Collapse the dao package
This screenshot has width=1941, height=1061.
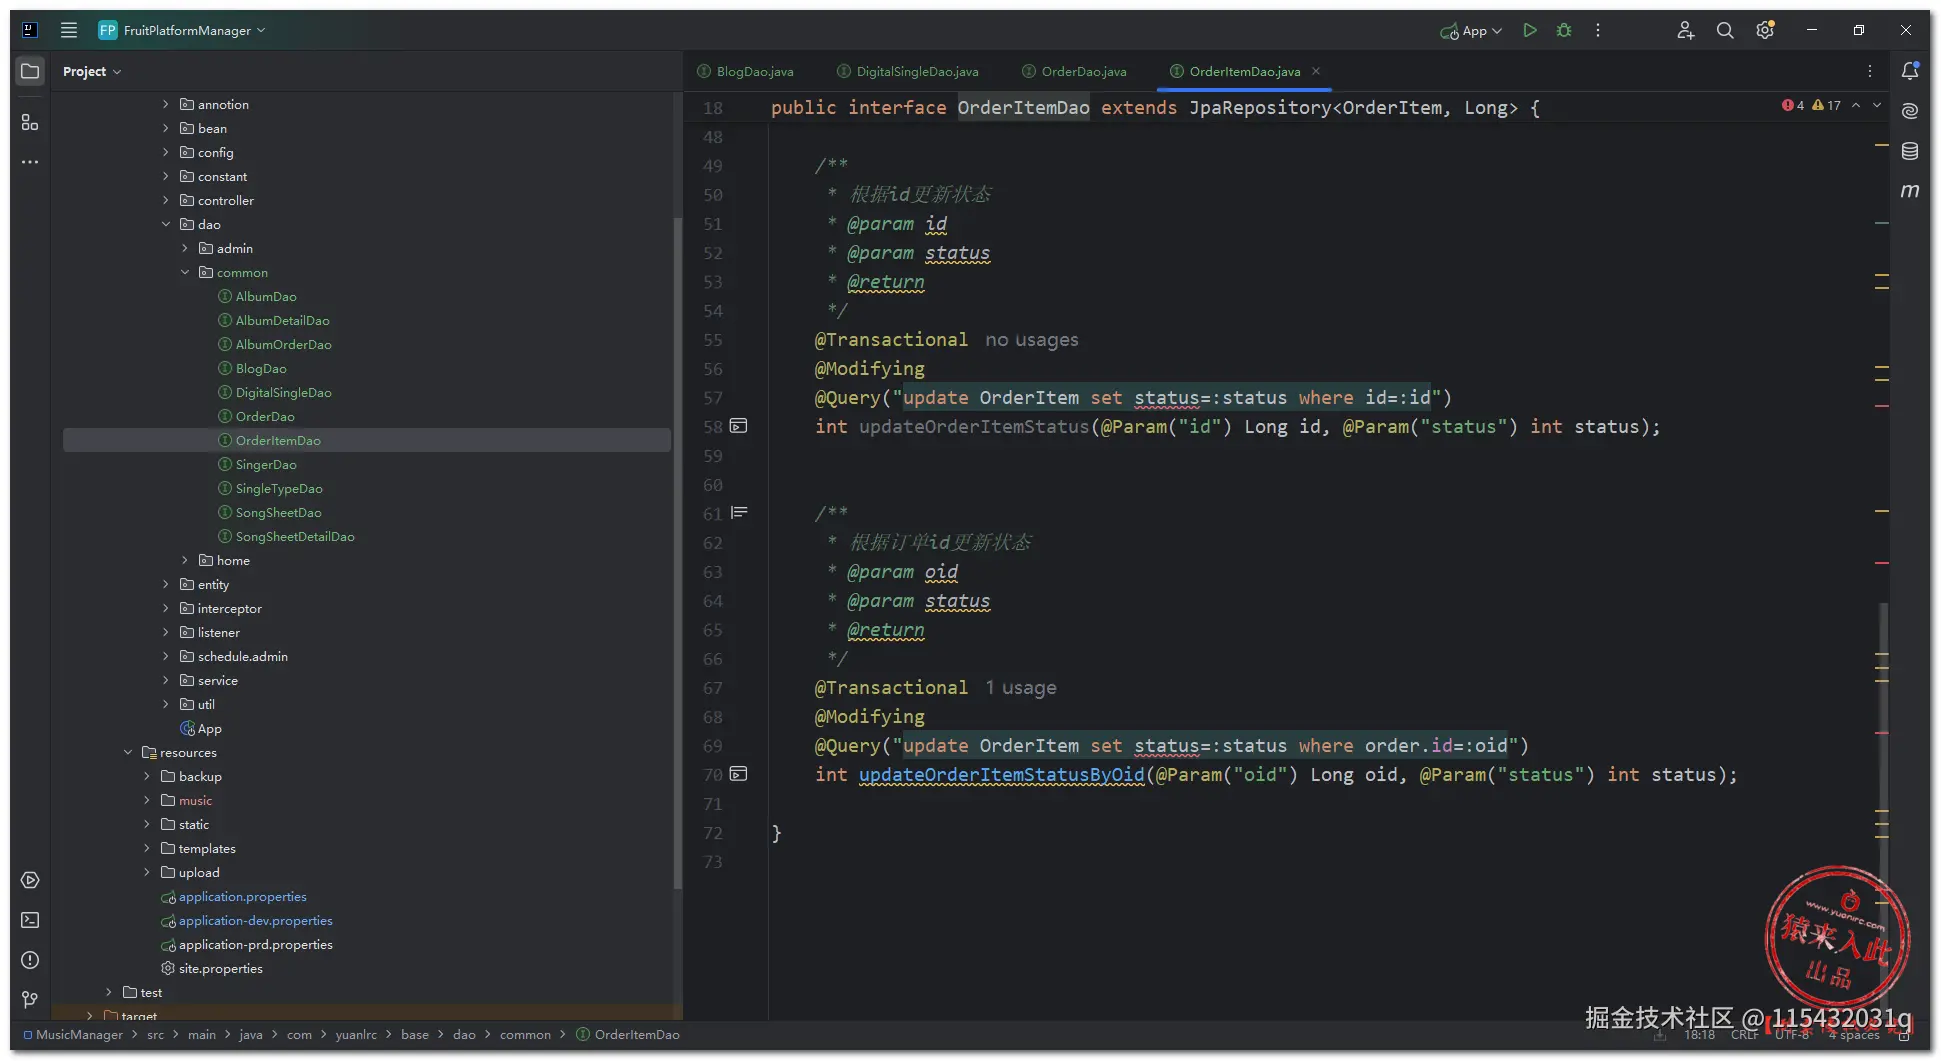166,224
